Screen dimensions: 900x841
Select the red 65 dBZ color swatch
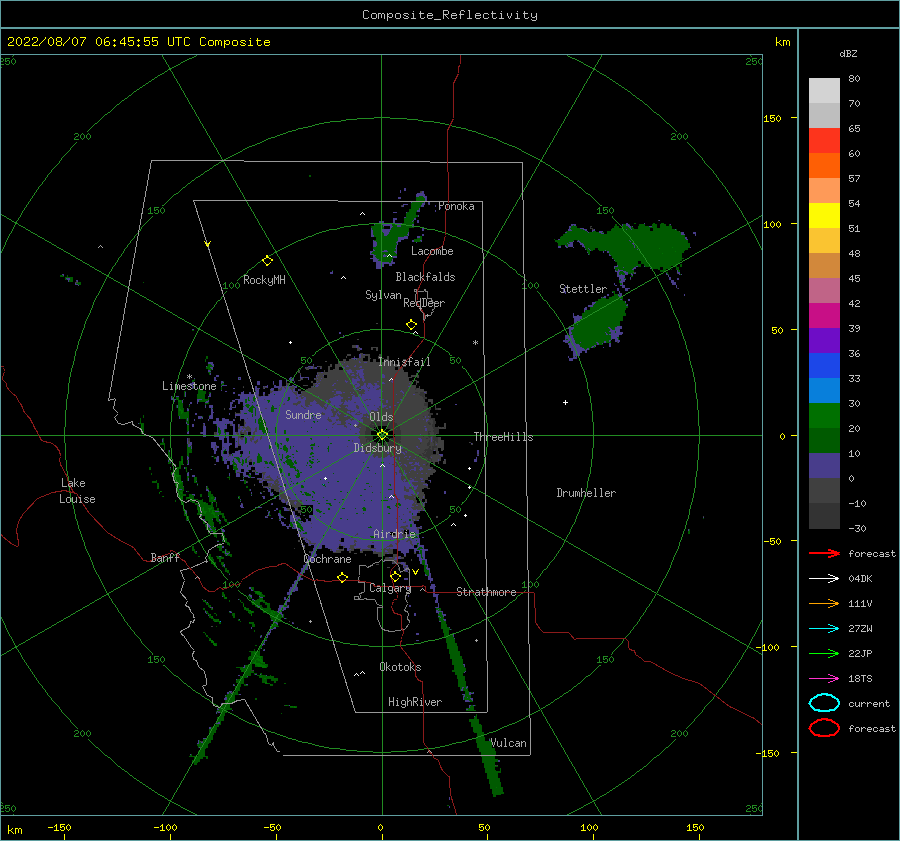pos(824,141)
